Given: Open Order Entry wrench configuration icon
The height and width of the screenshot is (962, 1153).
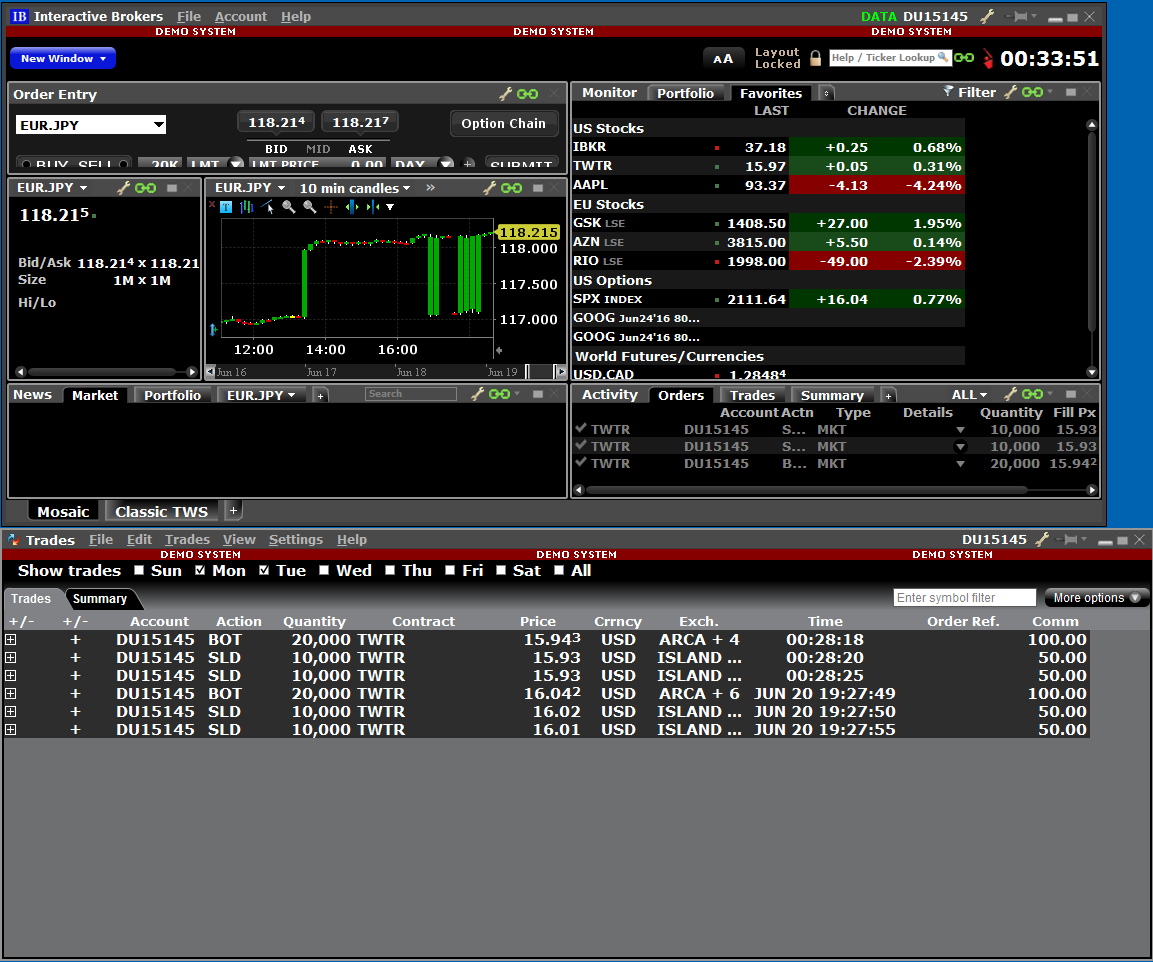Looking at the screenshot, I should [x=506, y=94].
